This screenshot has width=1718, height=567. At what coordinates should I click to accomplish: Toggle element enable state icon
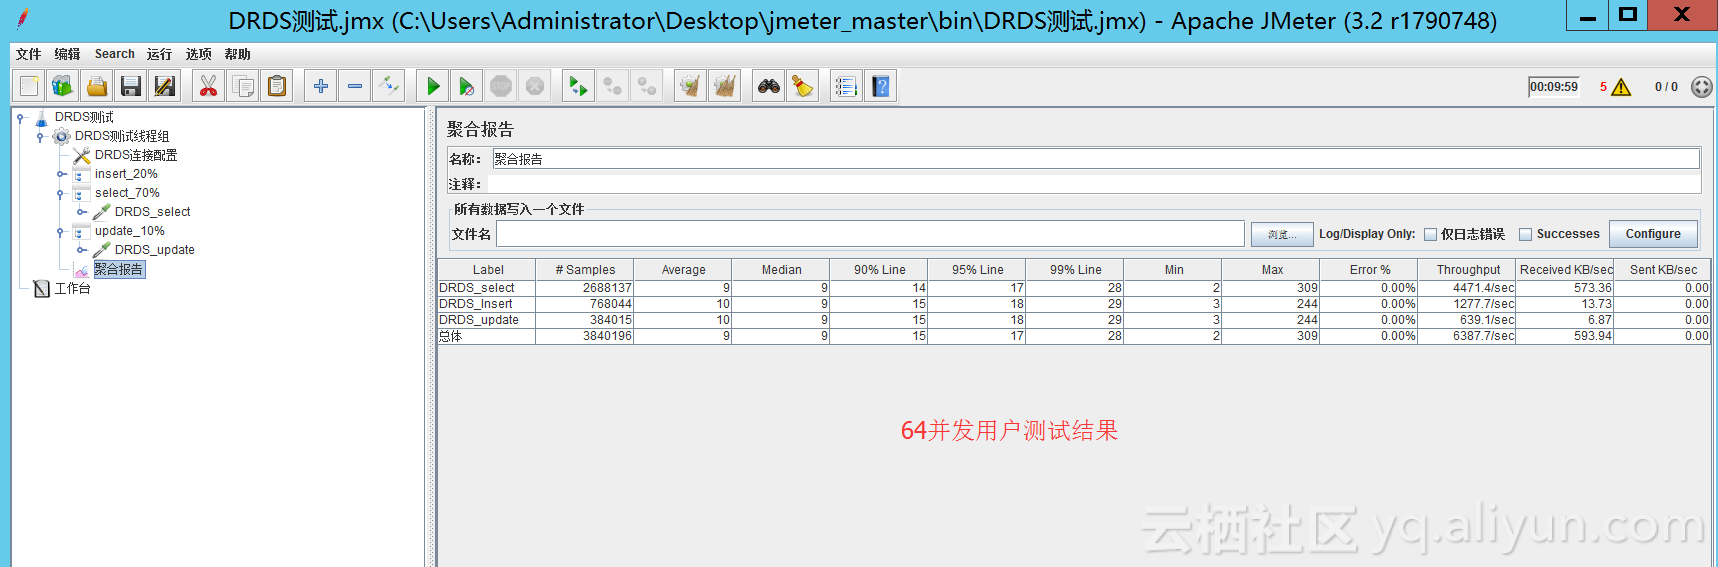tap(389, 86)
